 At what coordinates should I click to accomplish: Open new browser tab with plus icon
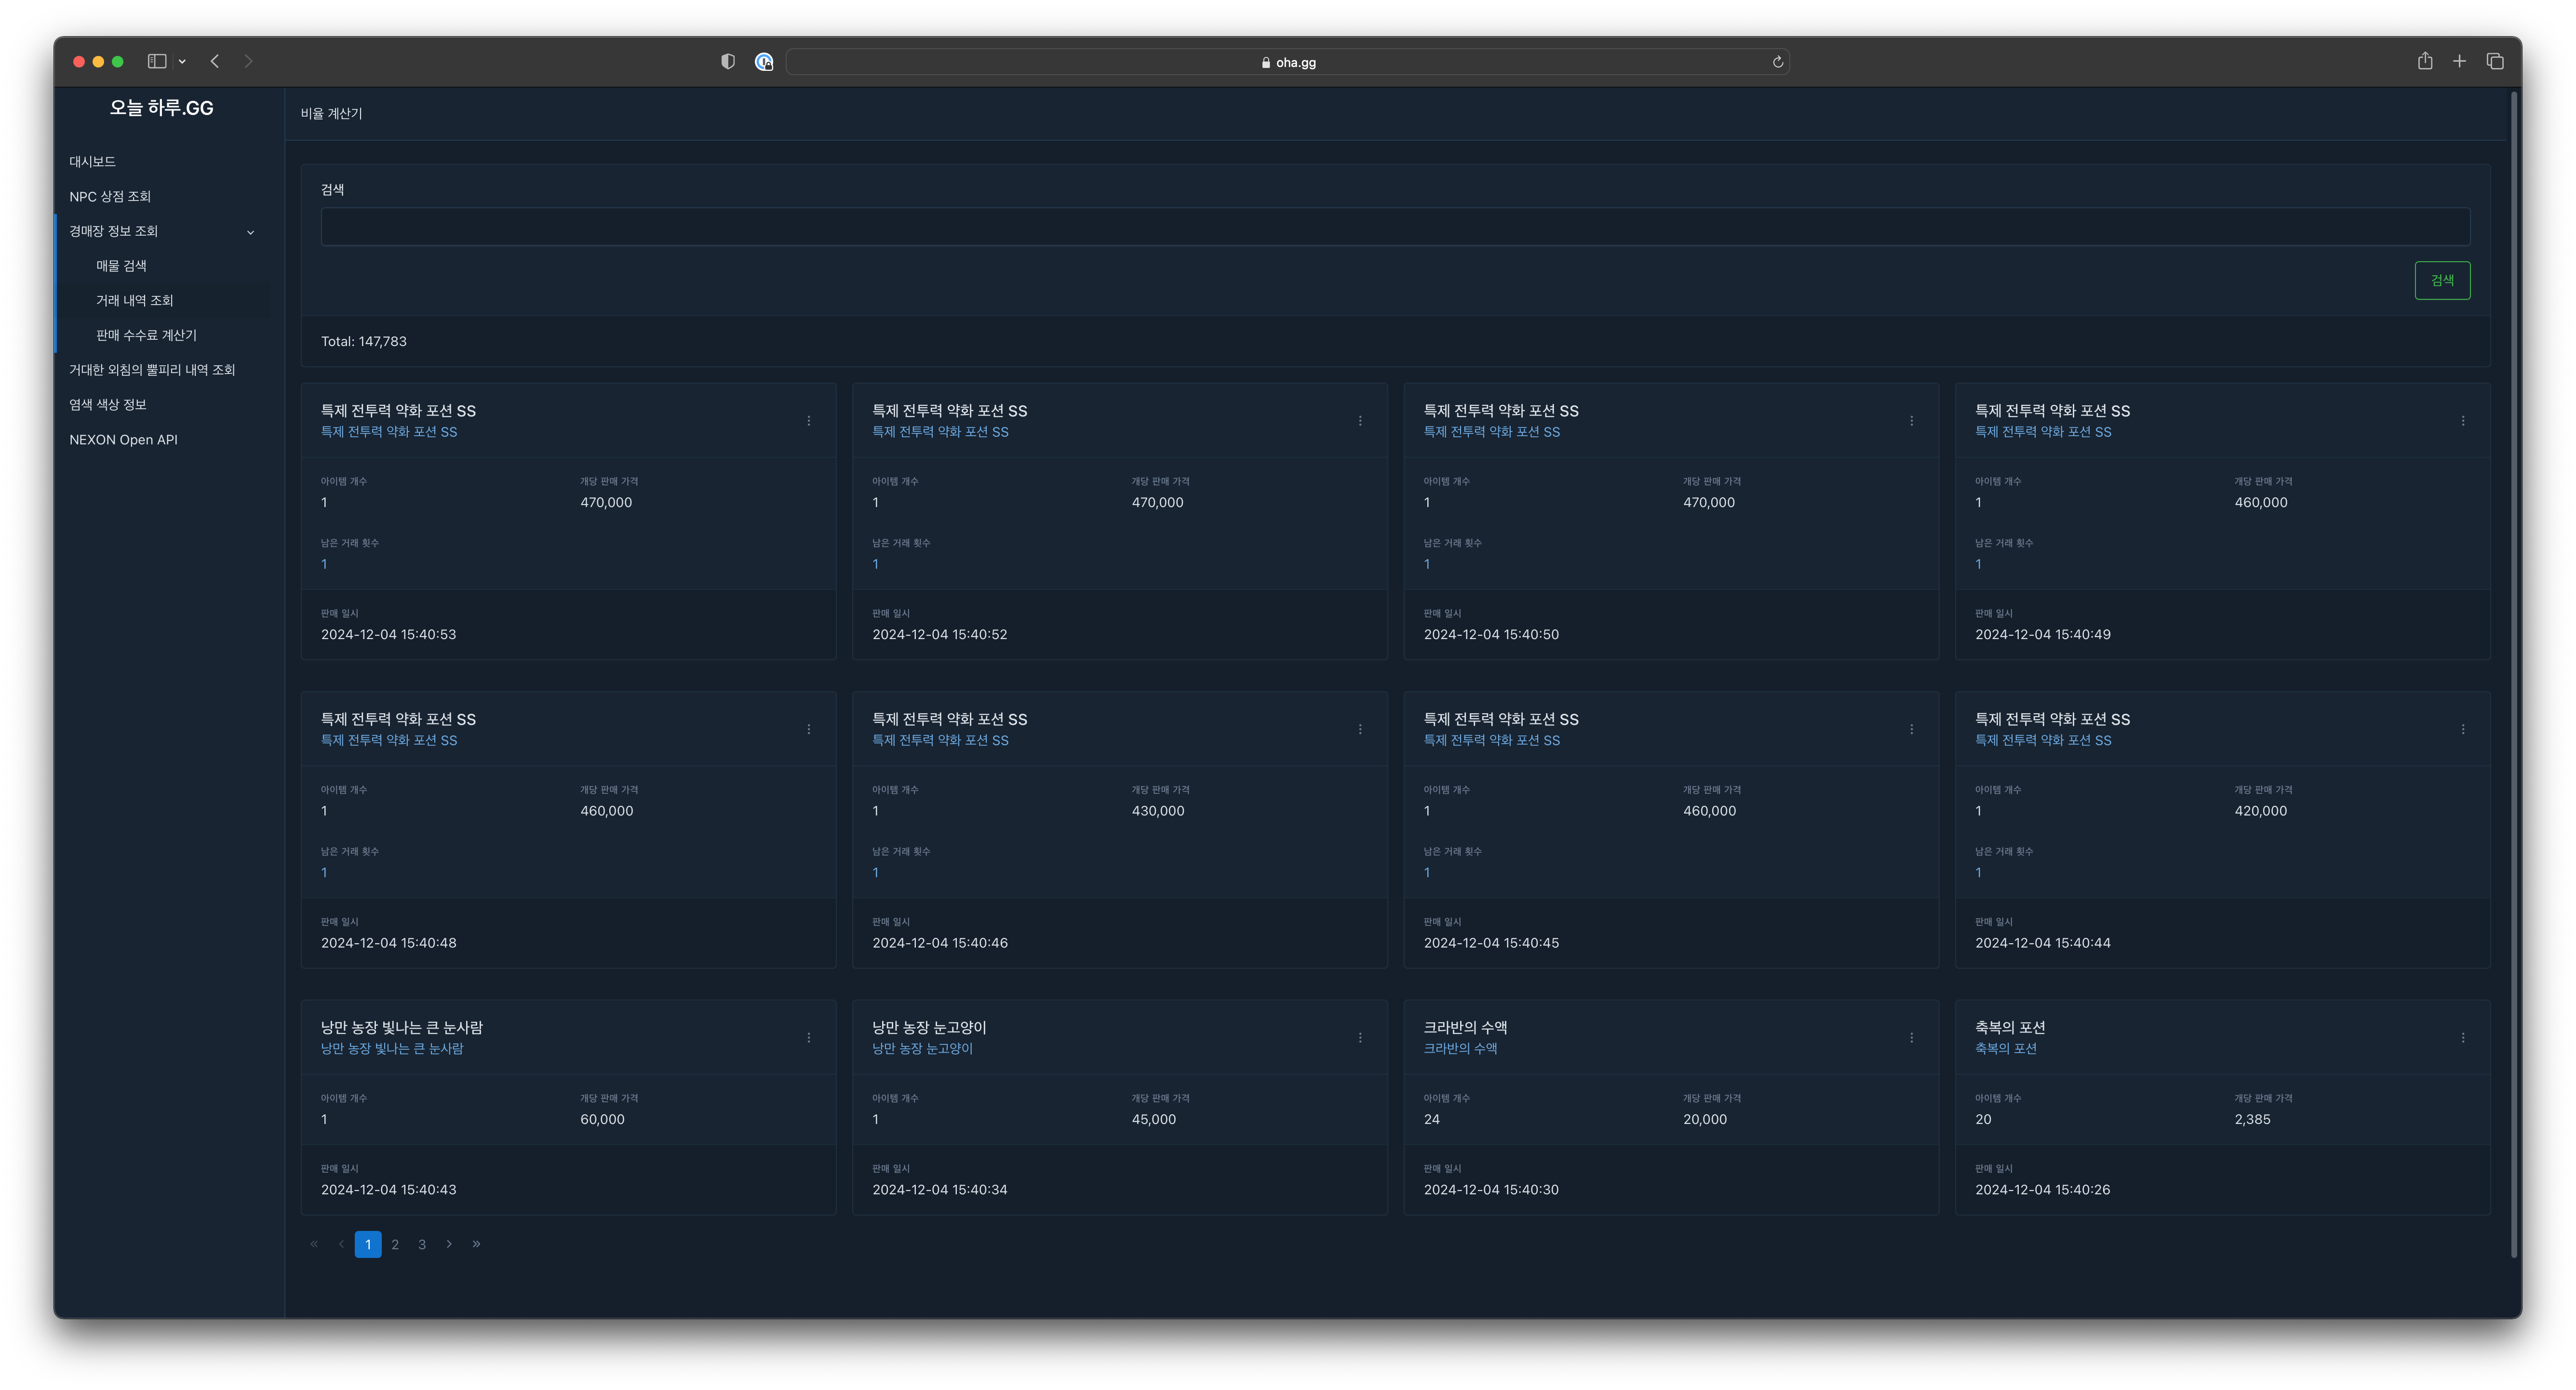(2459, 62)
